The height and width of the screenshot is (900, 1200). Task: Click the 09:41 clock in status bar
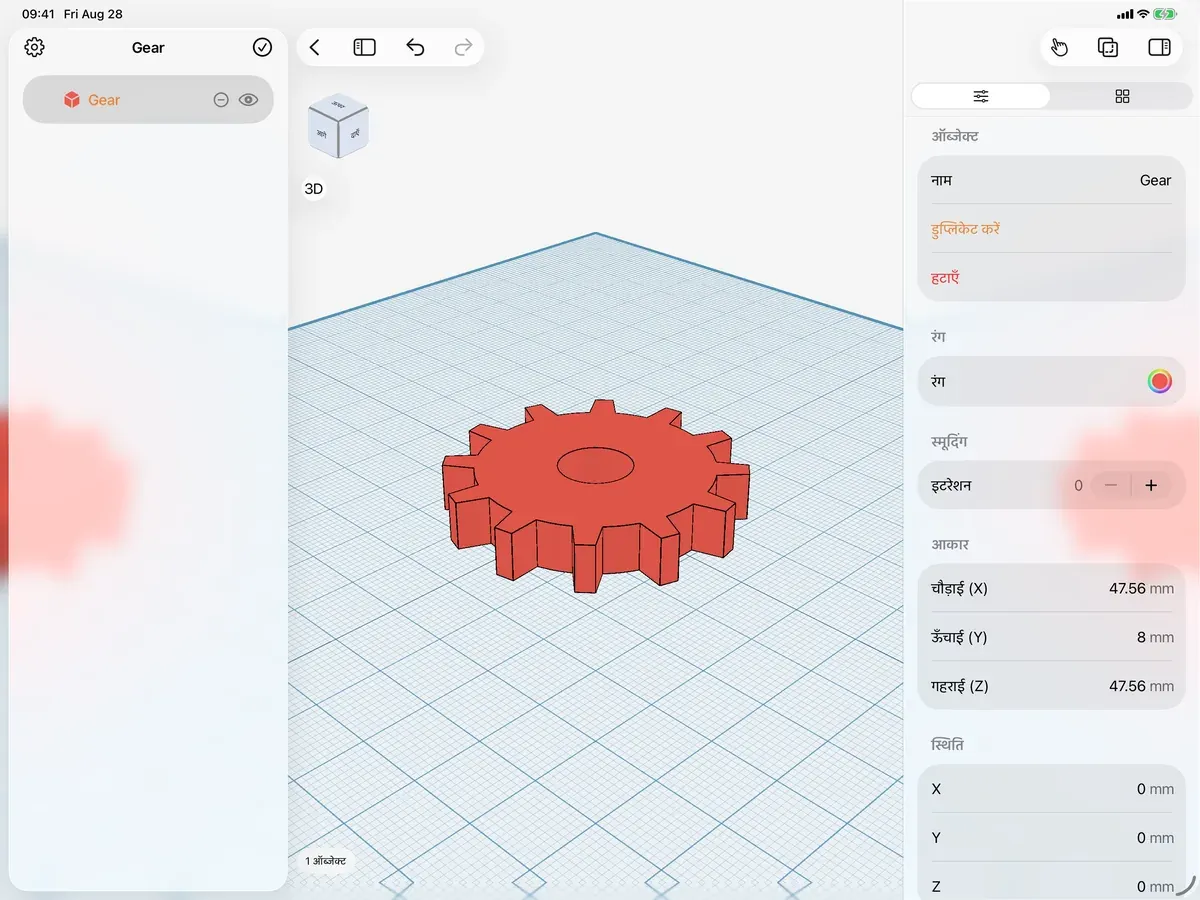[x=38, y=14]
